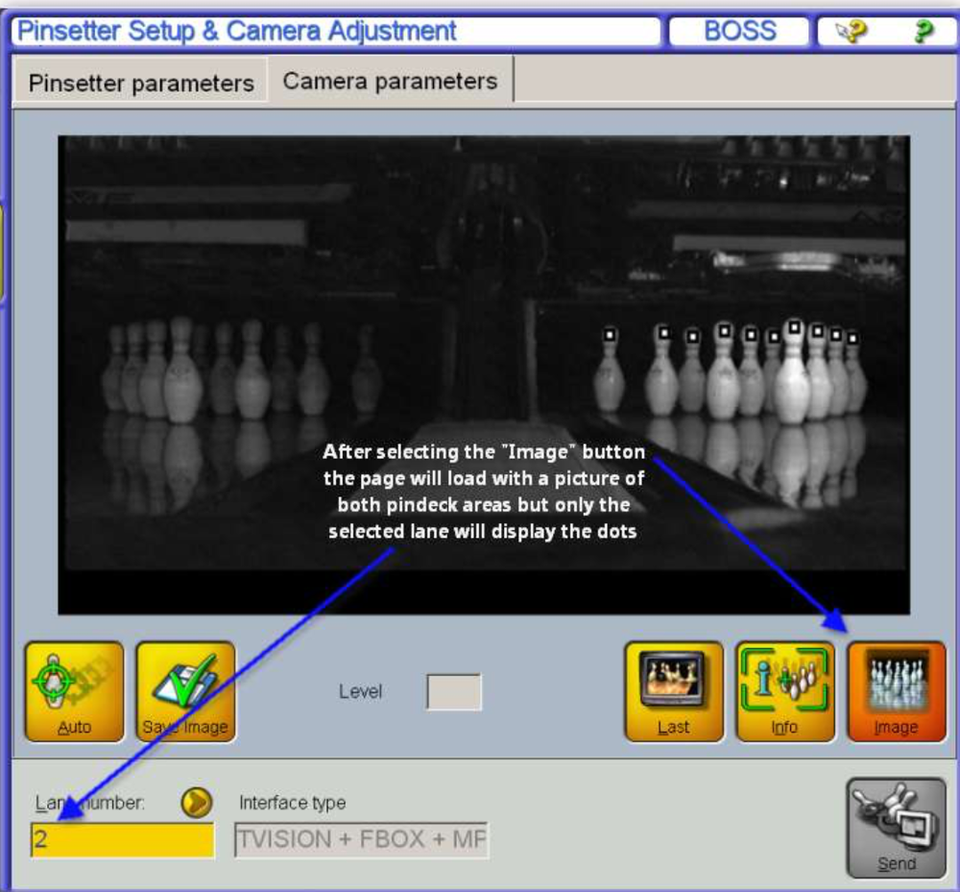Select the Lane number input field

coord(123,839)
